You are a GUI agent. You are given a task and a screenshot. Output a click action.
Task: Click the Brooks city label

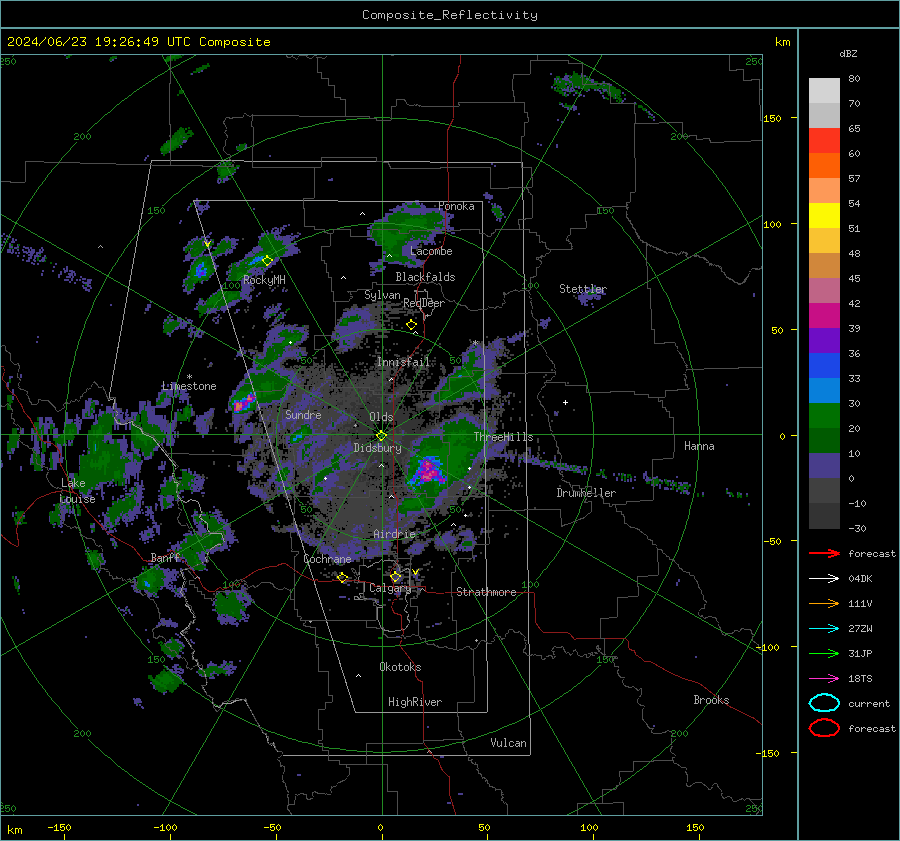[x=711, y=700]
